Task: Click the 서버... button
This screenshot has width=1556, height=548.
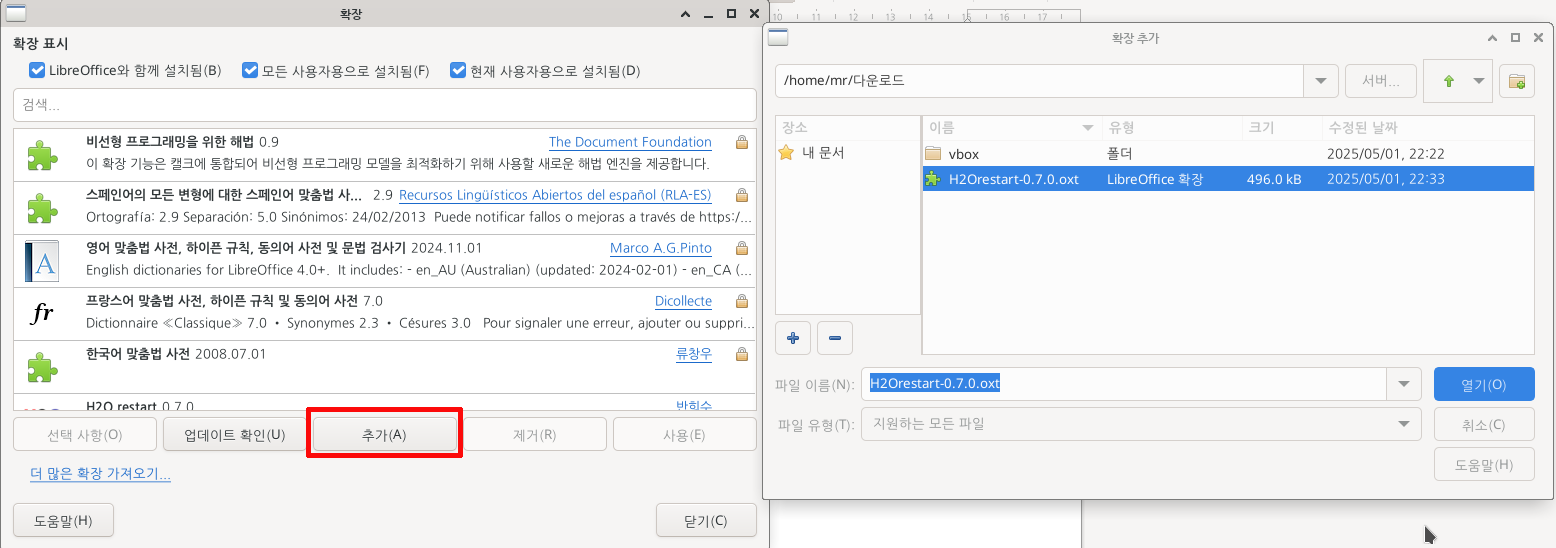Action: [1380, 81]
